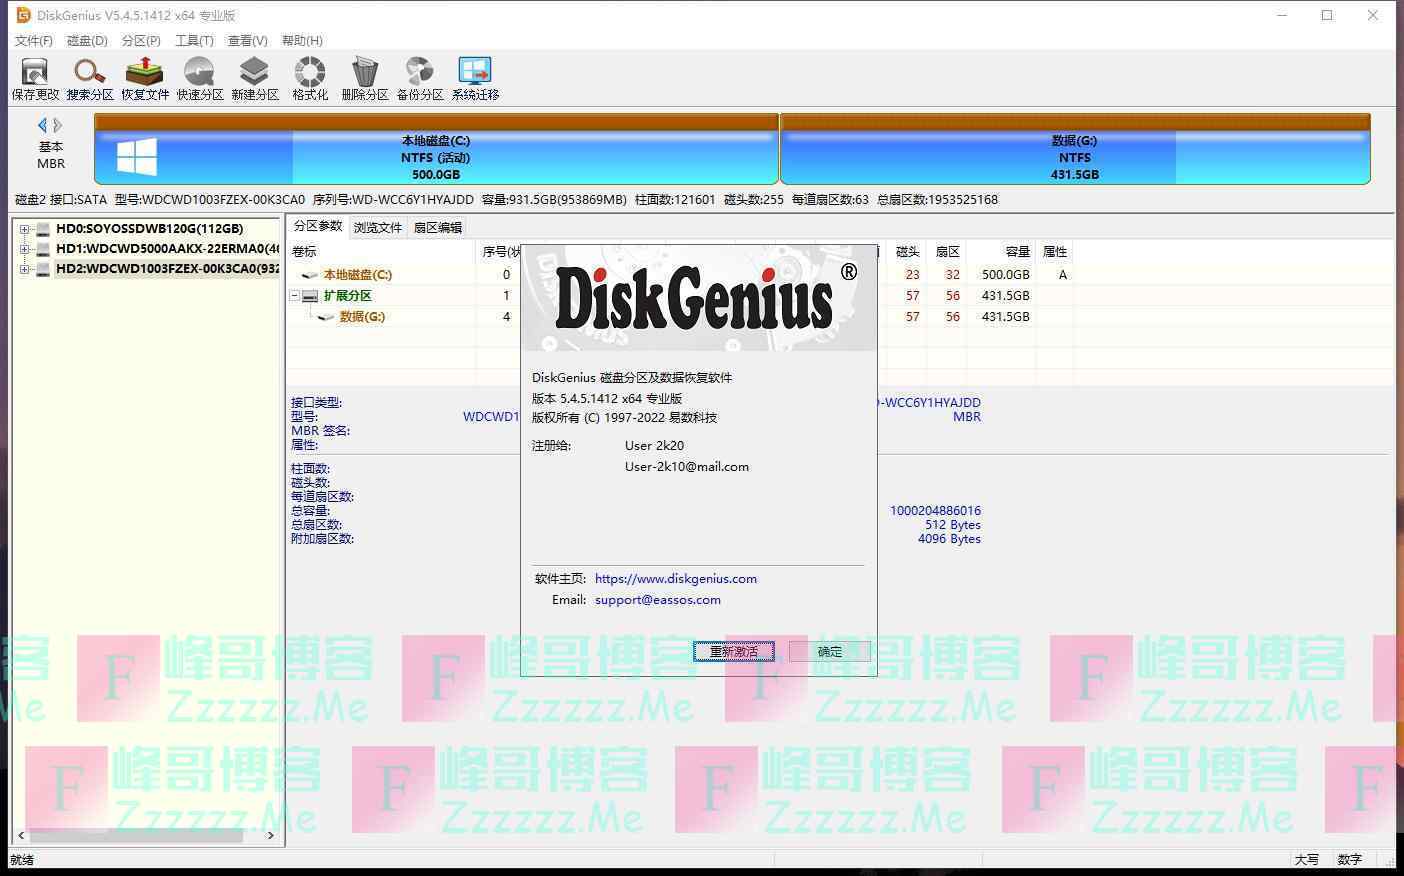Switch to 扇区编辑 tab
The image size is (1404, 876).
438,228
